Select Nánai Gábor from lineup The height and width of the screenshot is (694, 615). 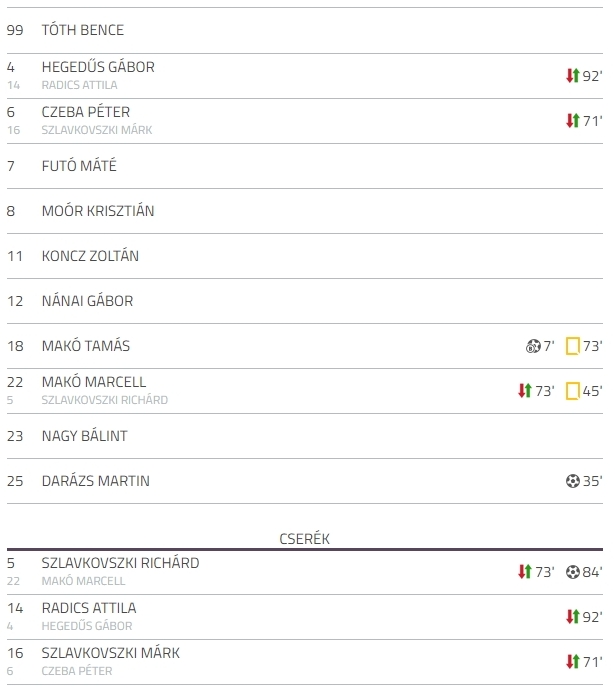point(87,301)
